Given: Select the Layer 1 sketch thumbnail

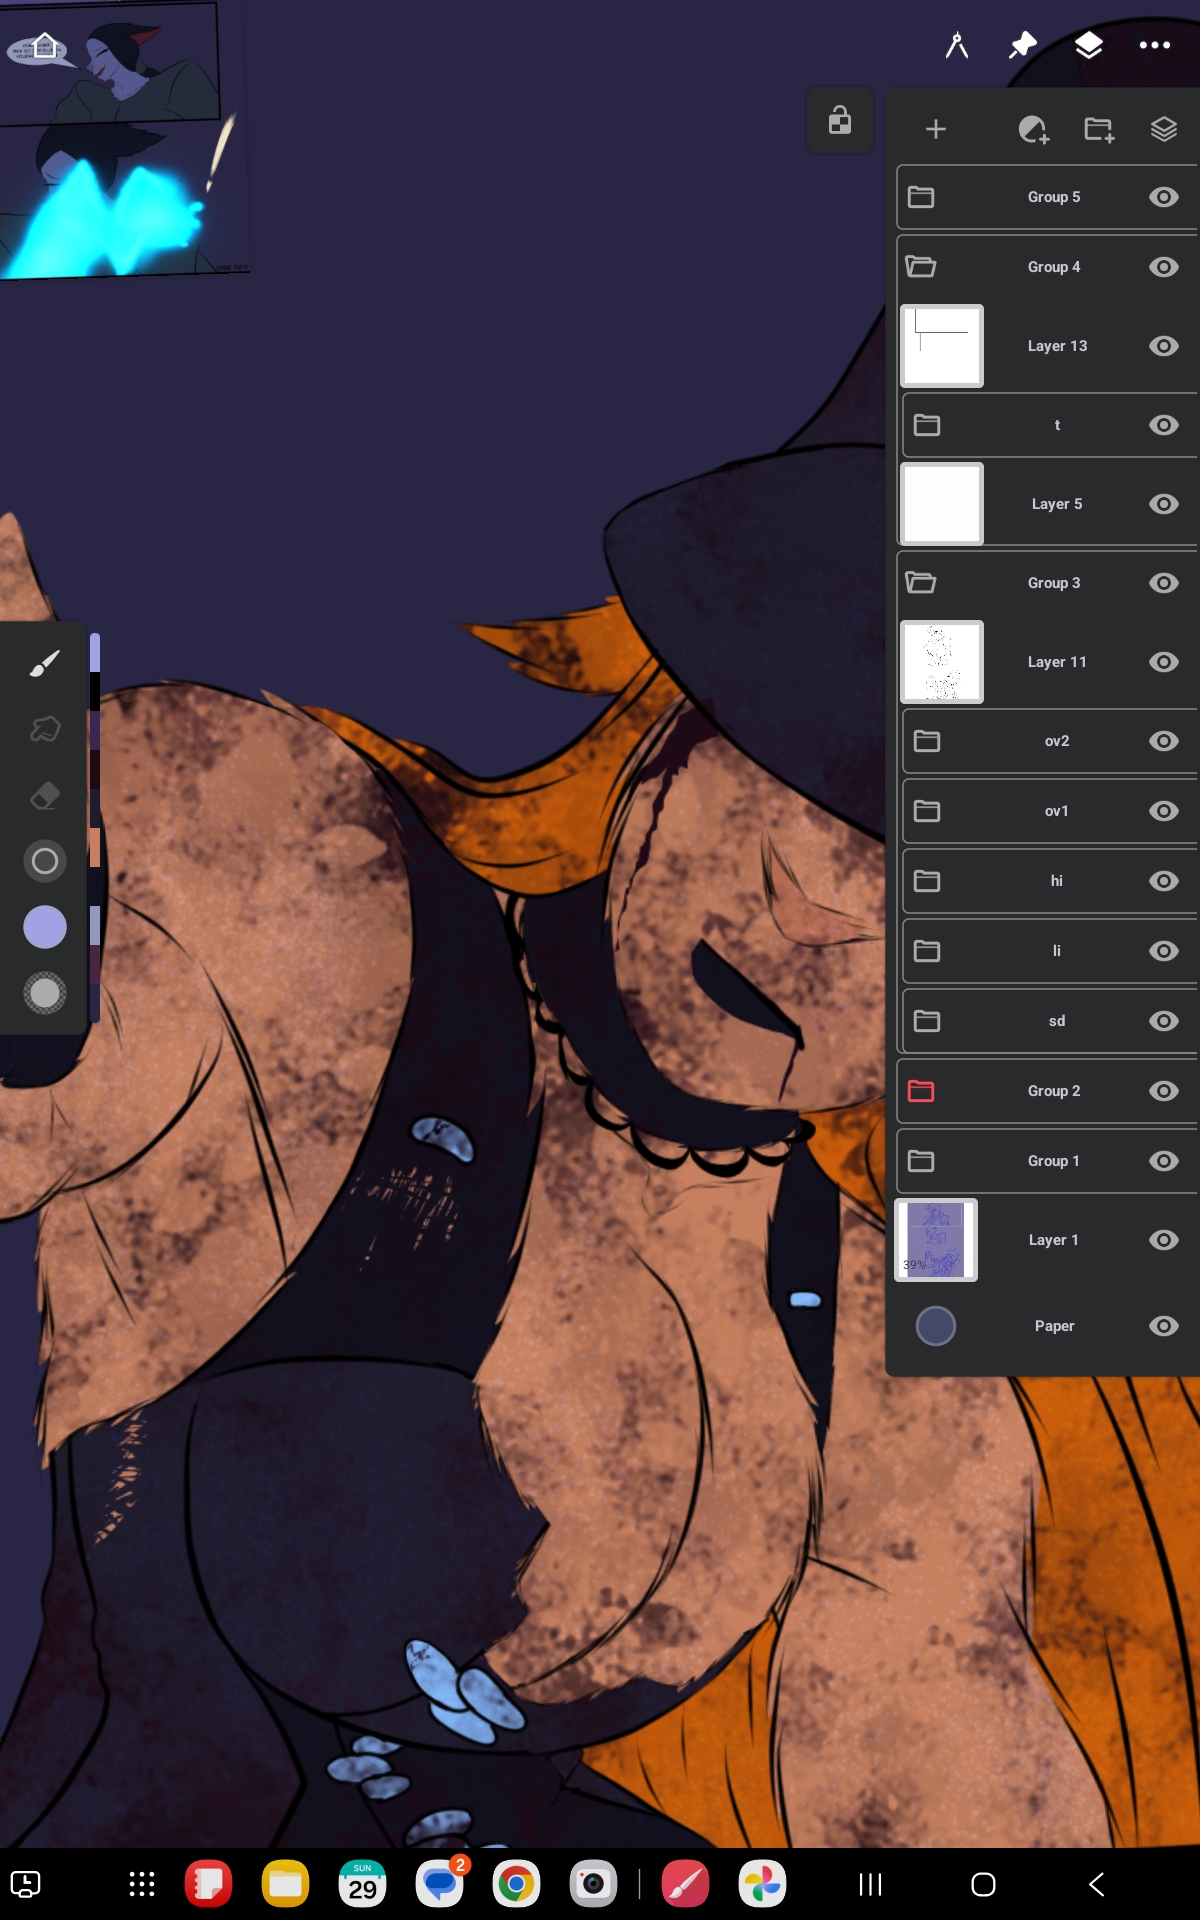Looking at the screenshot, I should coord(936,1240).
